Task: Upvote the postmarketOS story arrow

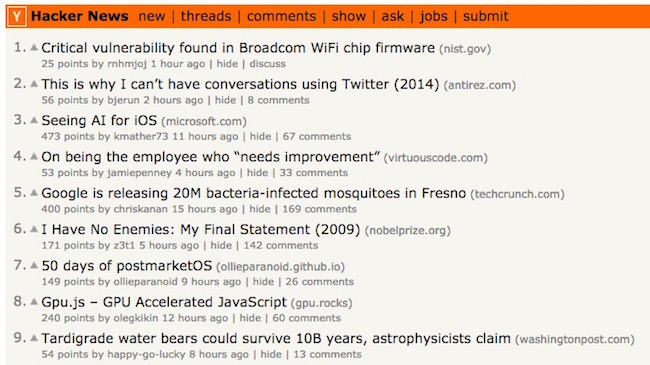Action: point(34,265)
